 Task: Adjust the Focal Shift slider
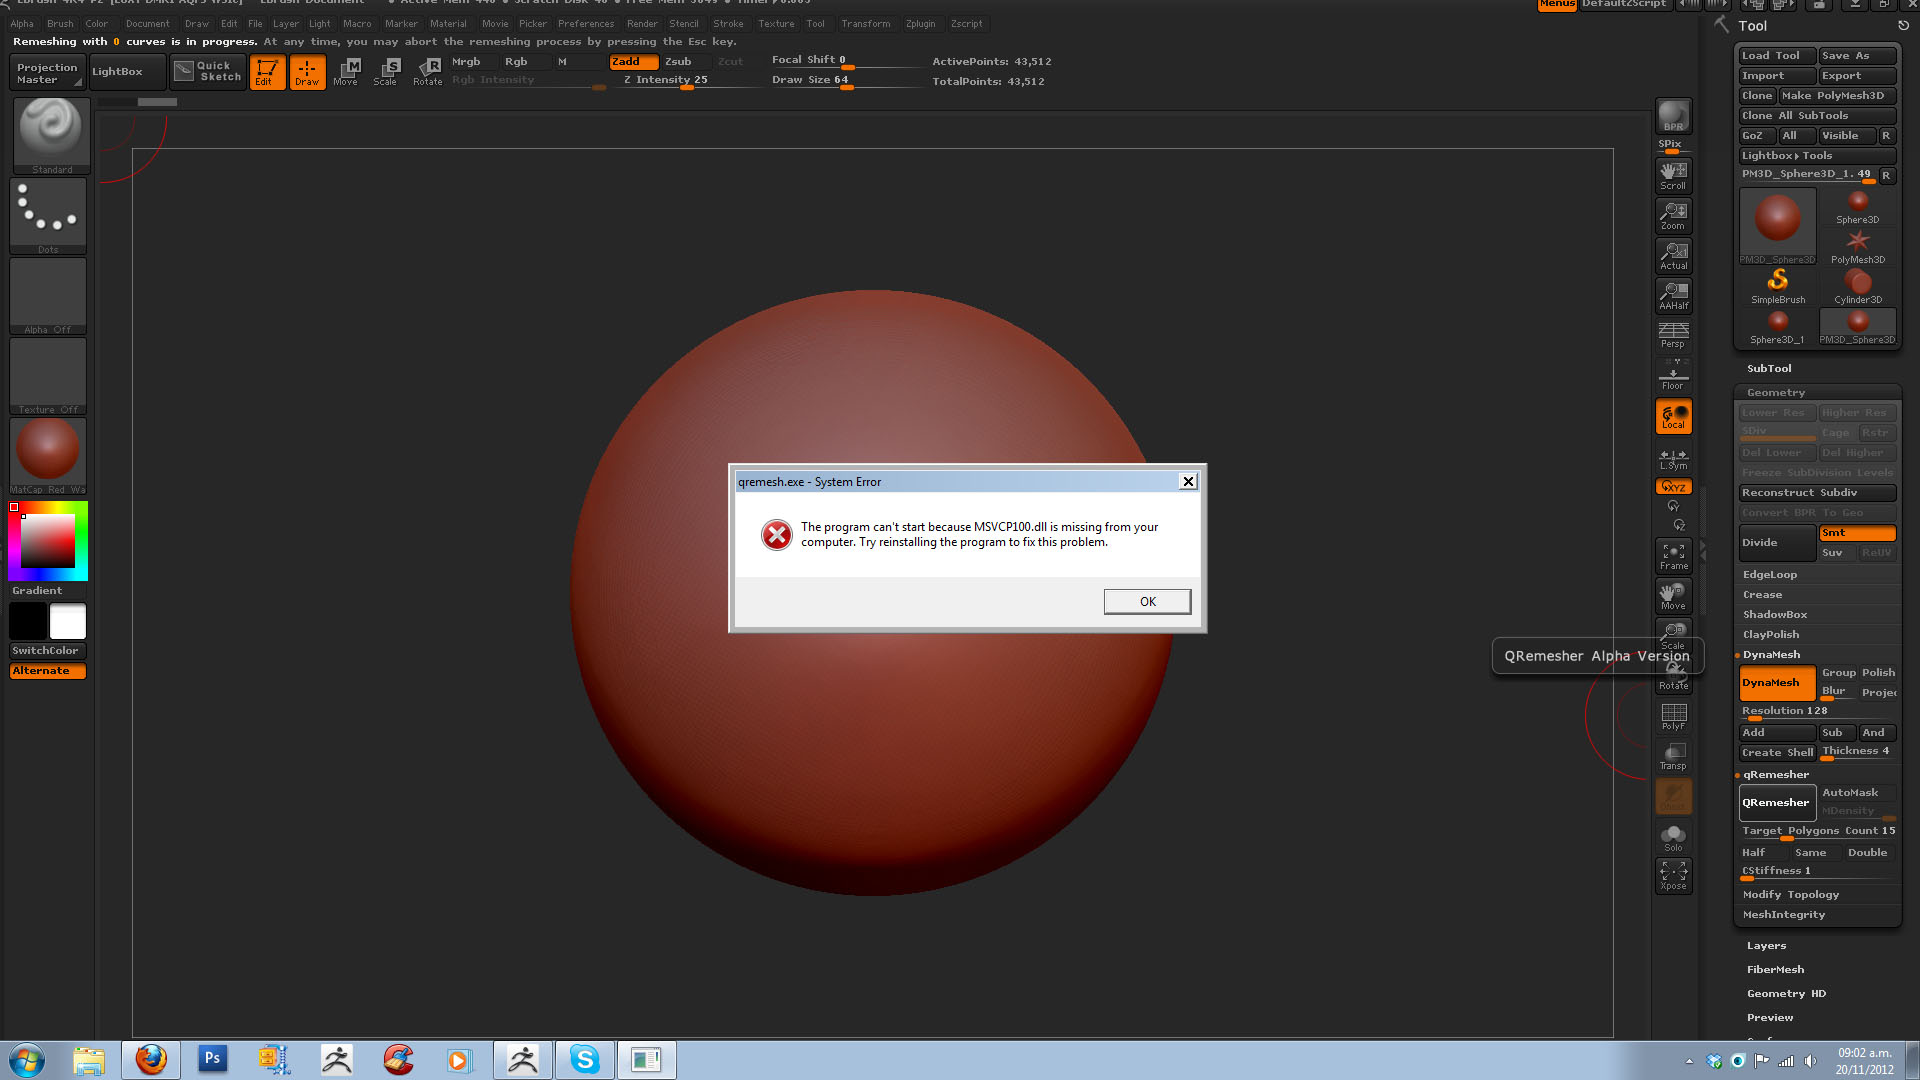click(846, 61)
